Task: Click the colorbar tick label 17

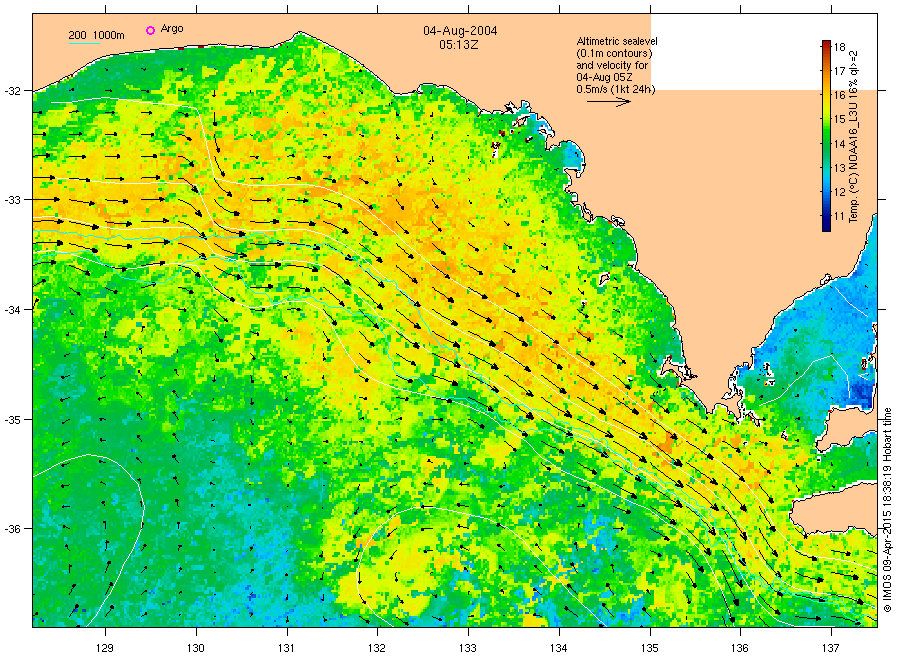Action: tap(839, 71)
